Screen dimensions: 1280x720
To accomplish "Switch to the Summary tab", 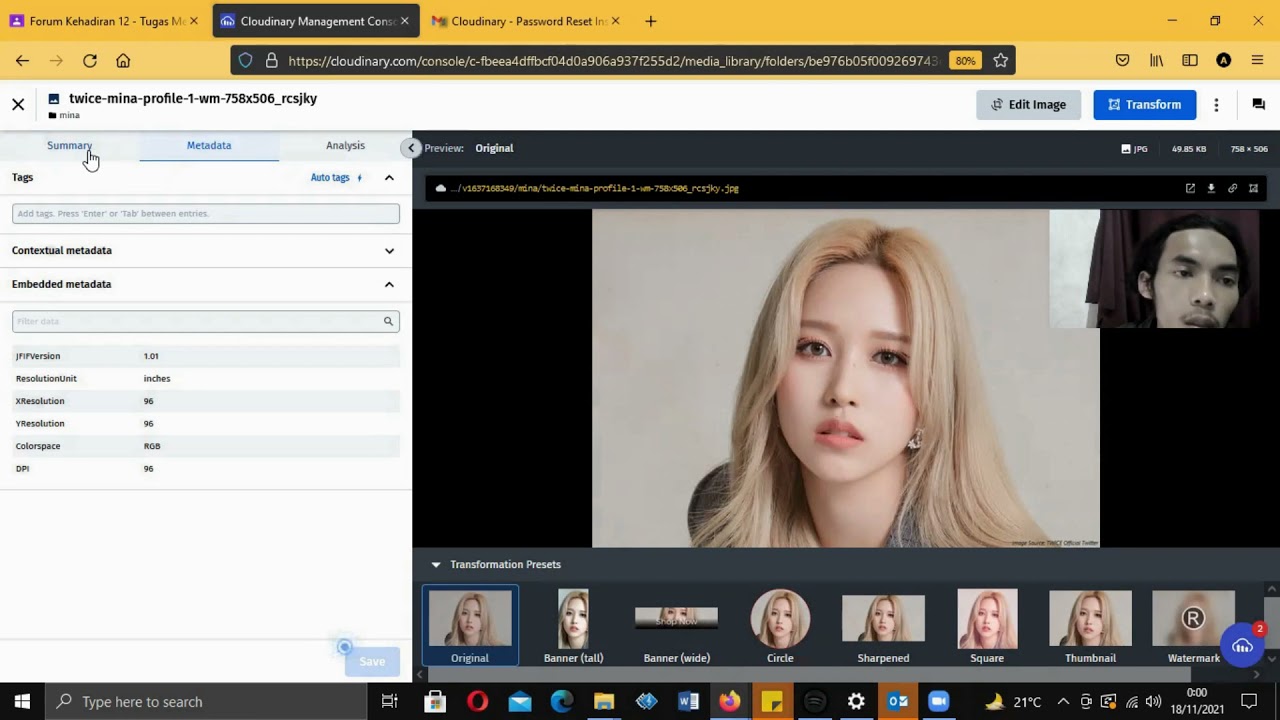I will (69, 145).
